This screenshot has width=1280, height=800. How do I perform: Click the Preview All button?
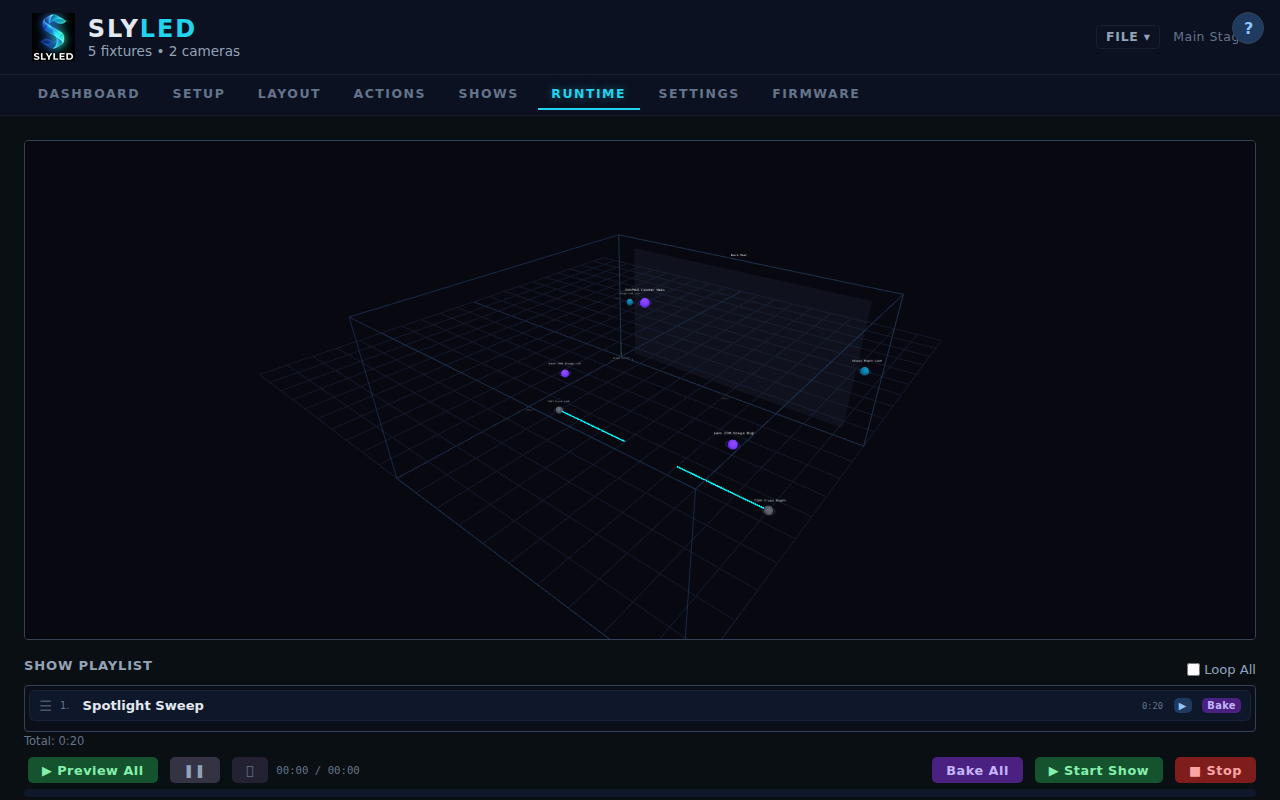pyautogui.click(x=93, y=770)
